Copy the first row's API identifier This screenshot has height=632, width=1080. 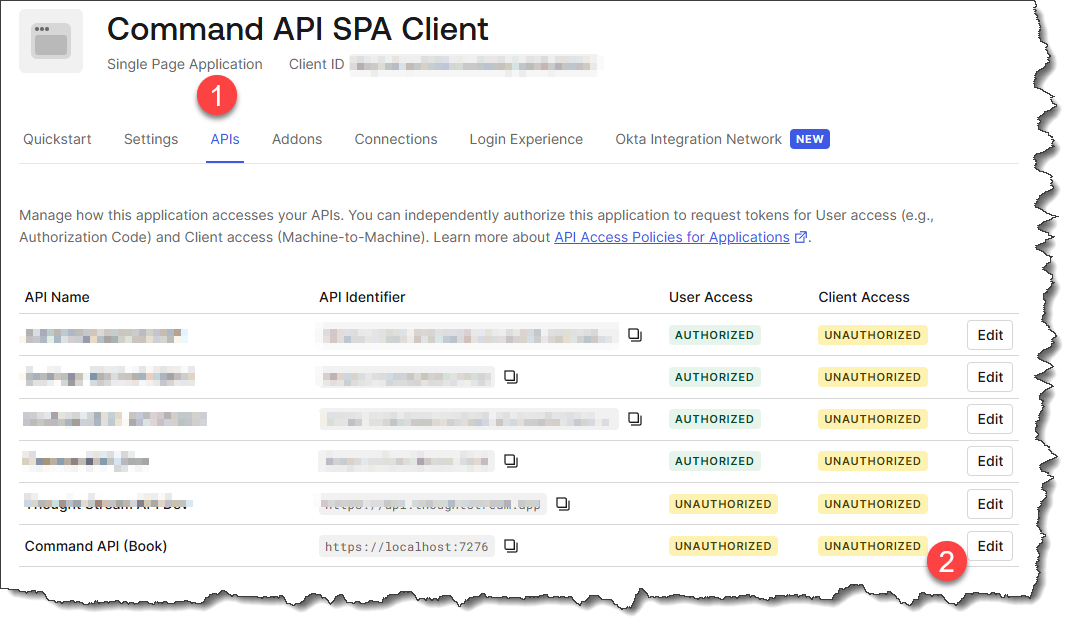tap(635, 335)
